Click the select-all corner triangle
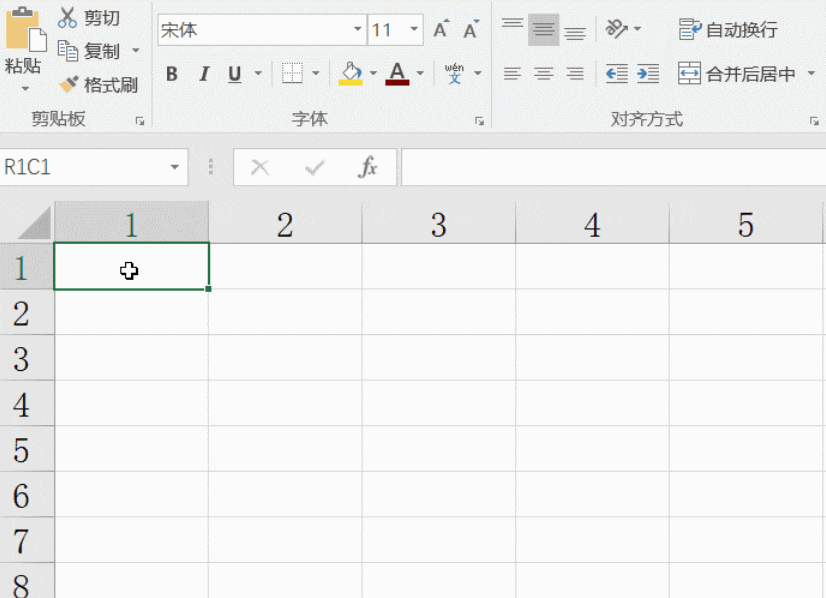Image resolution: width=826 pixels, height=598 pixels. [x=34, y=224]
